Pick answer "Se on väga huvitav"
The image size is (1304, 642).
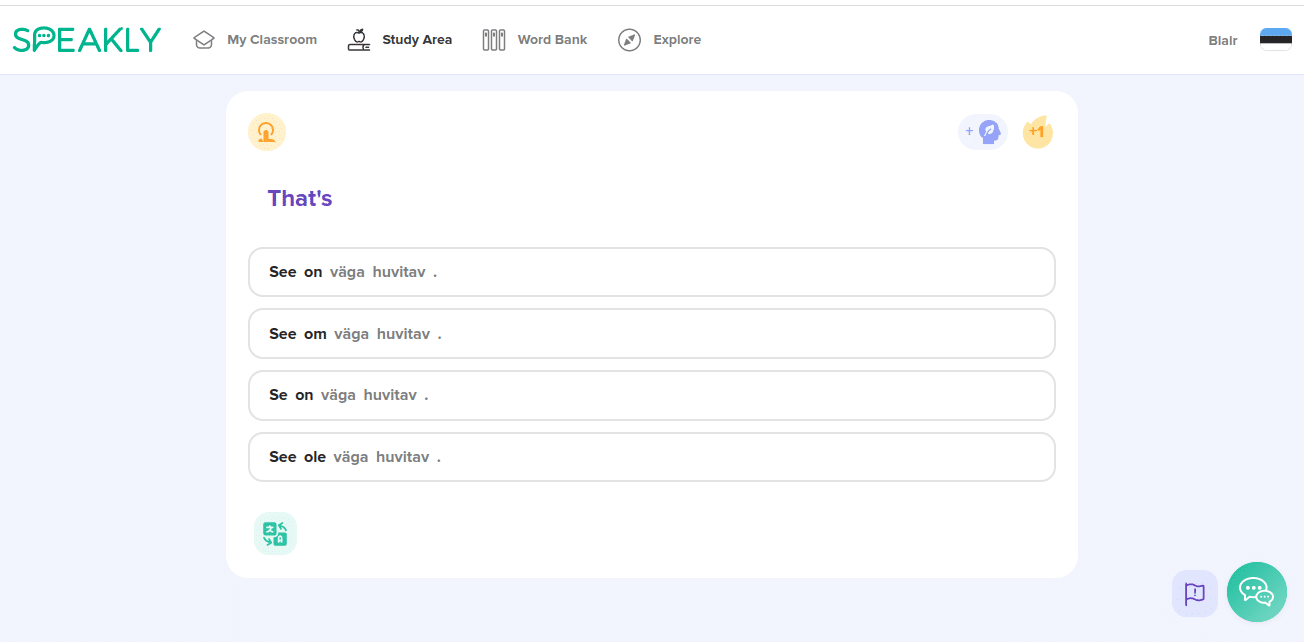pos(651,396)
